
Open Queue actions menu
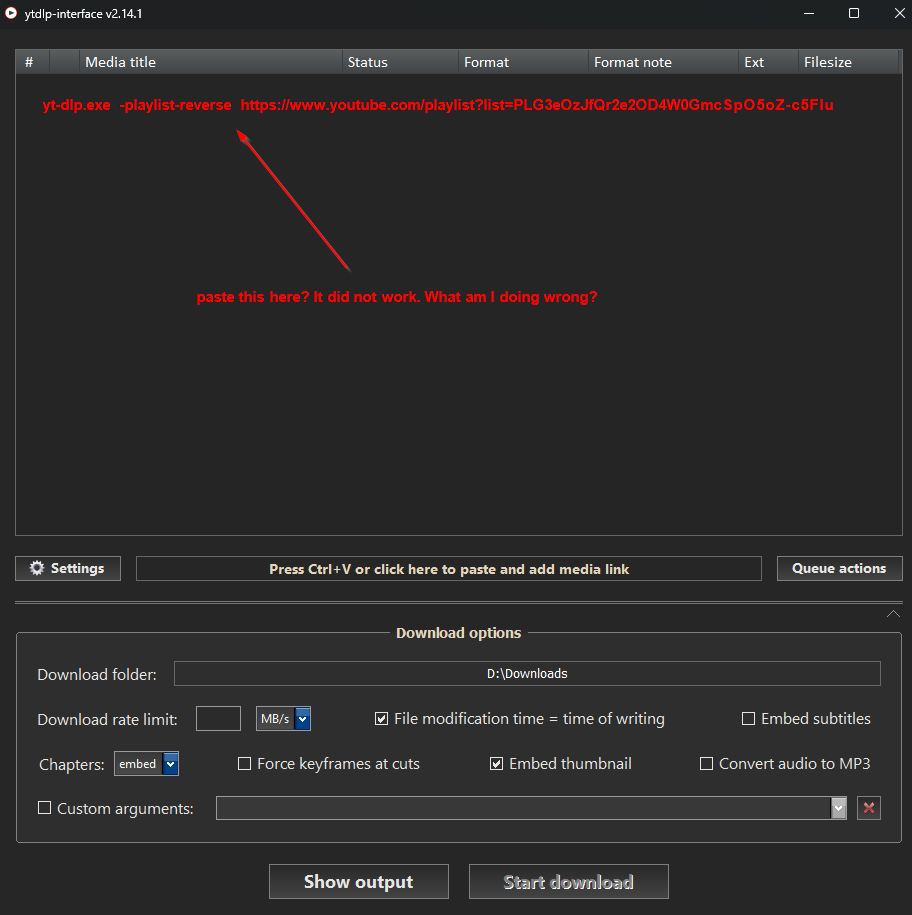click(839, 568)
